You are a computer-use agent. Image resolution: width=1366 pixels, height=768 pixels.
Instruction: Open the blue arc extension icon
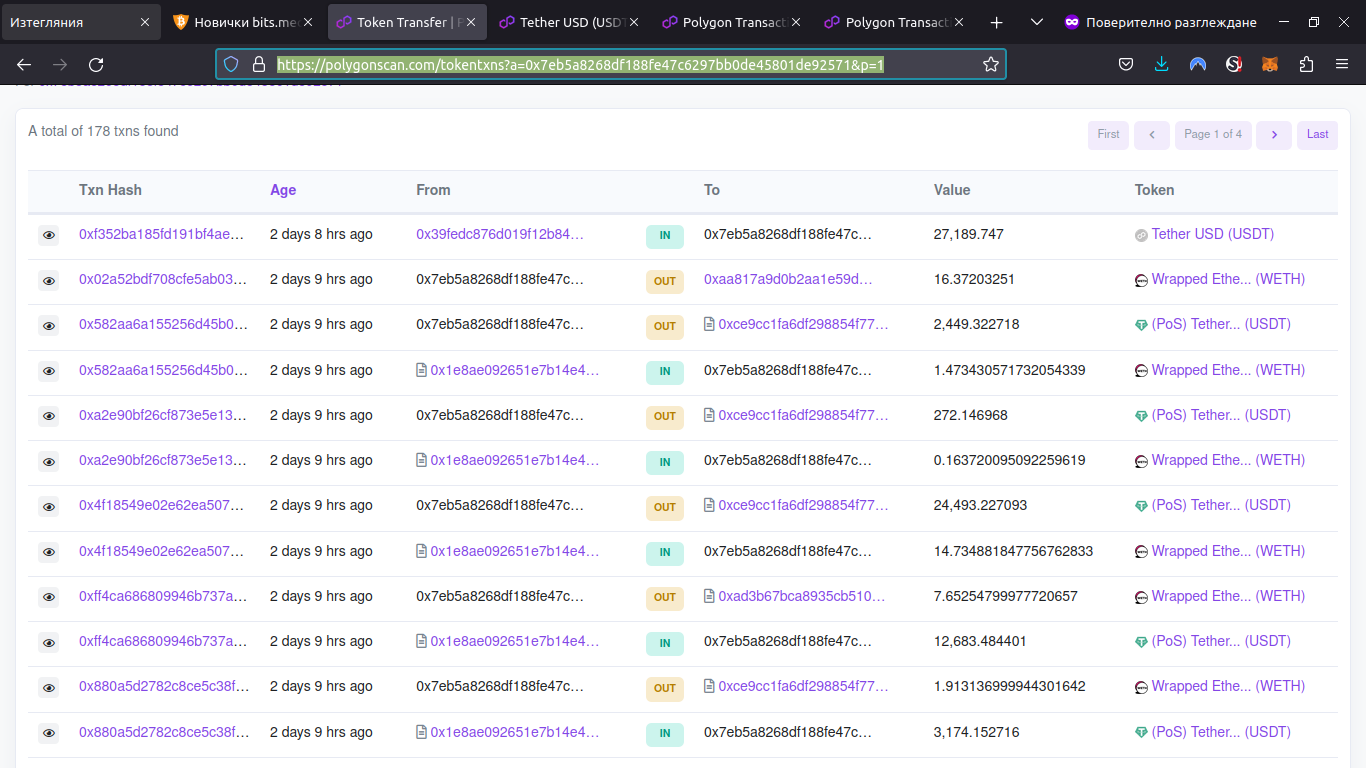1198,64
